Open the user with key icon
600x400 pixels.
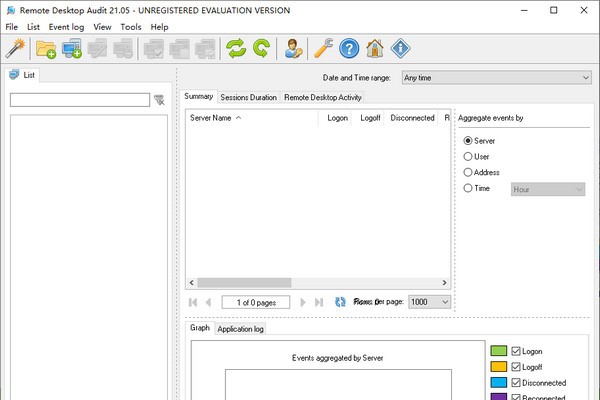click(x=293, y=49)
